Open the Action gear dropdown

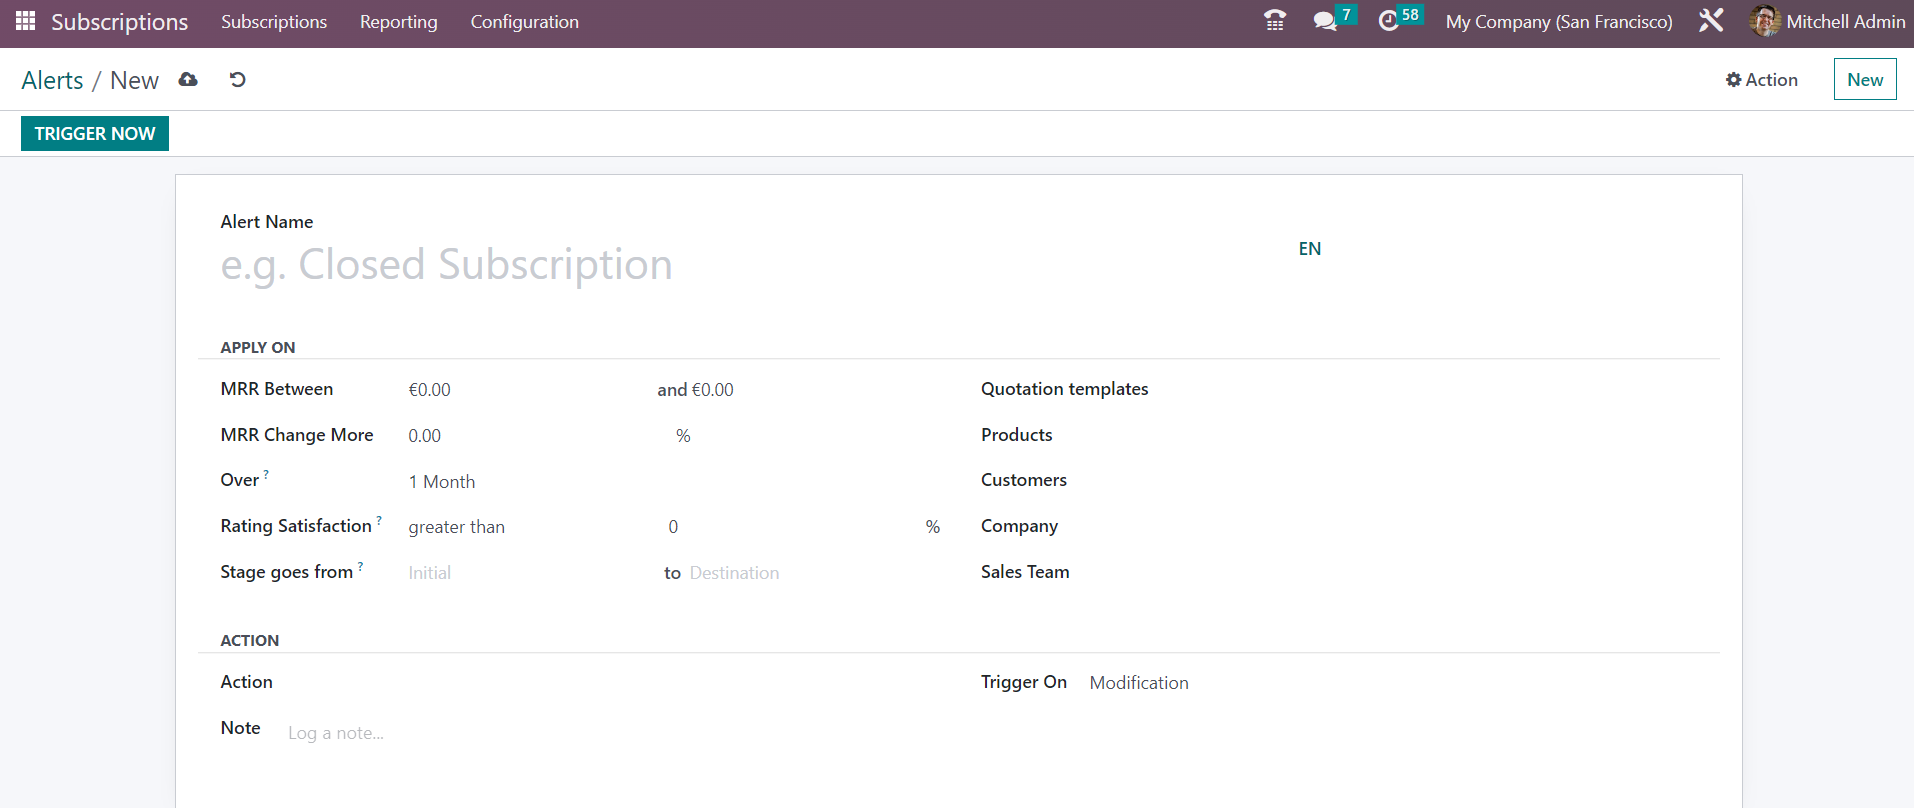coord(1762,80)
